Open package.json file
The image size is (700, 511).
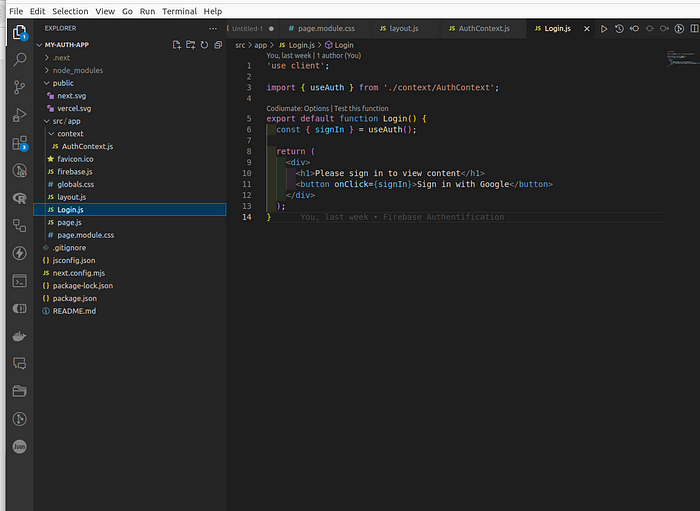click(x=75, y=298)
